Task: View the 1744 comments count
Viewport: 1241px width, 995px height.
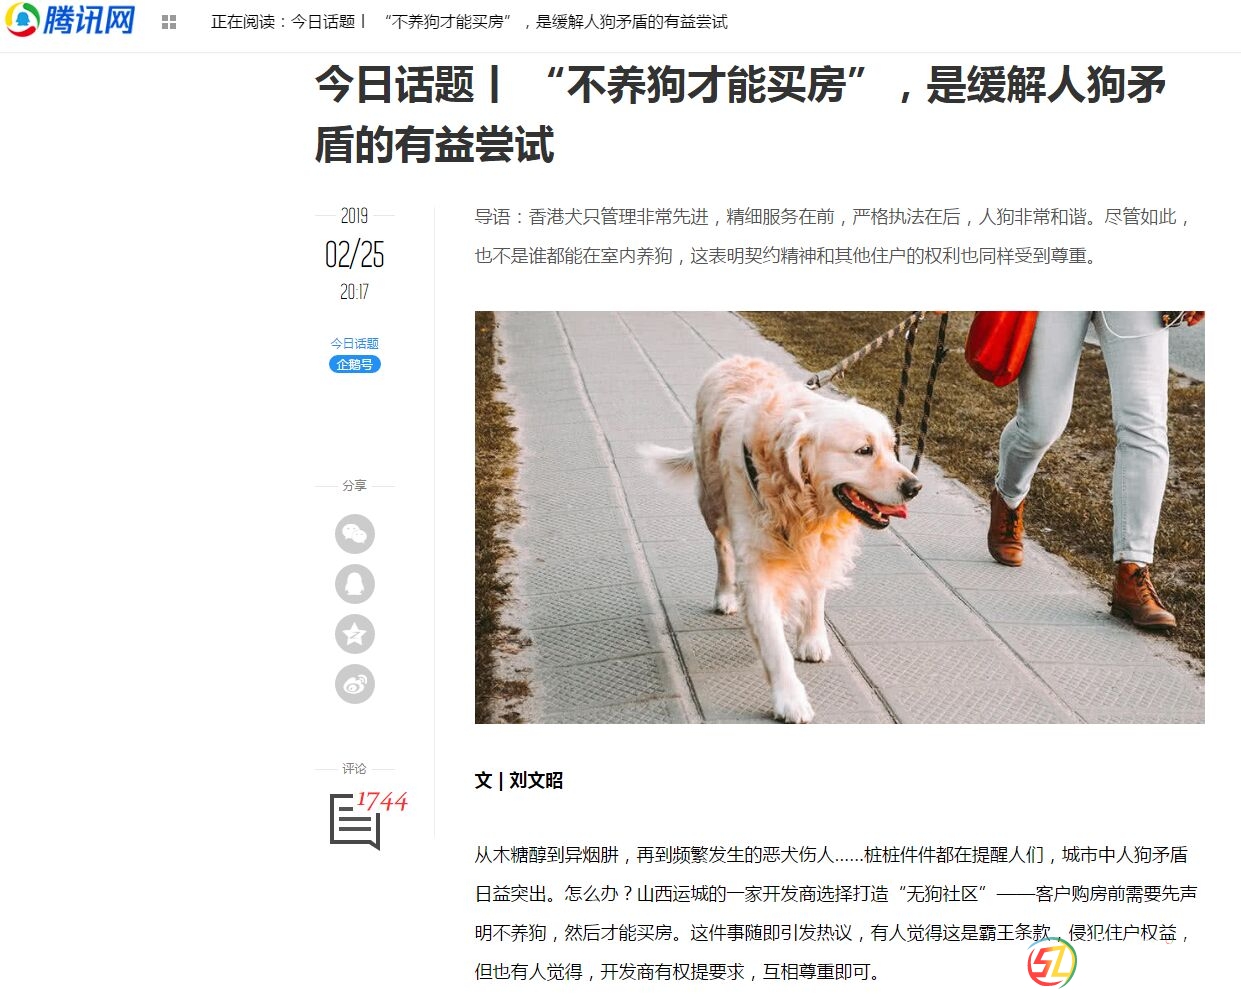Action: 382,802
